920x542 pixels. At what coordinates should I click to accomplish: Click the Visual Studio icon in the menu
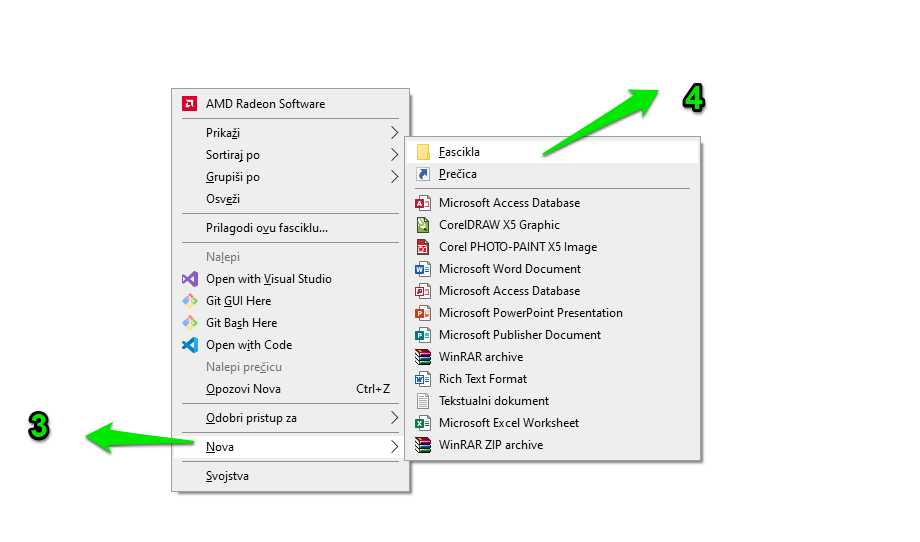tap(190, 279)
